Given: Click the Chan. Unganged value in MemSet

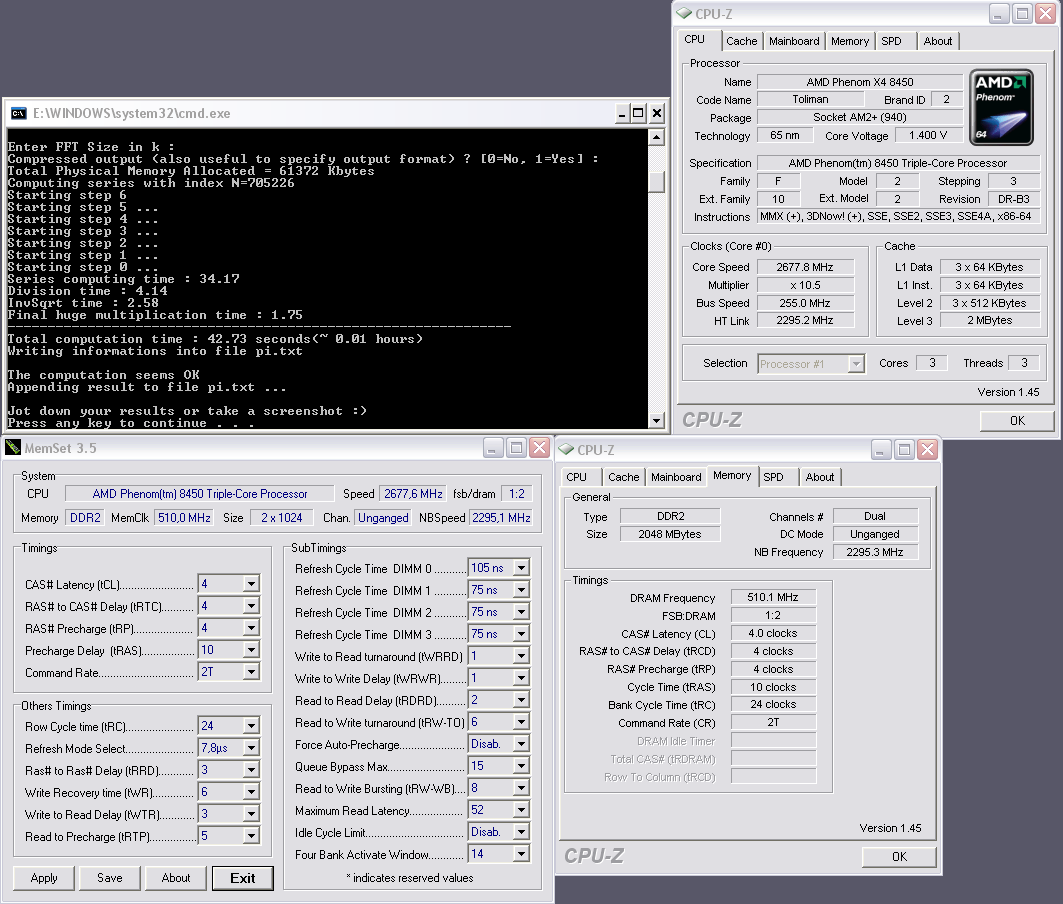Looking at the screenshot, I should [383, 518].
